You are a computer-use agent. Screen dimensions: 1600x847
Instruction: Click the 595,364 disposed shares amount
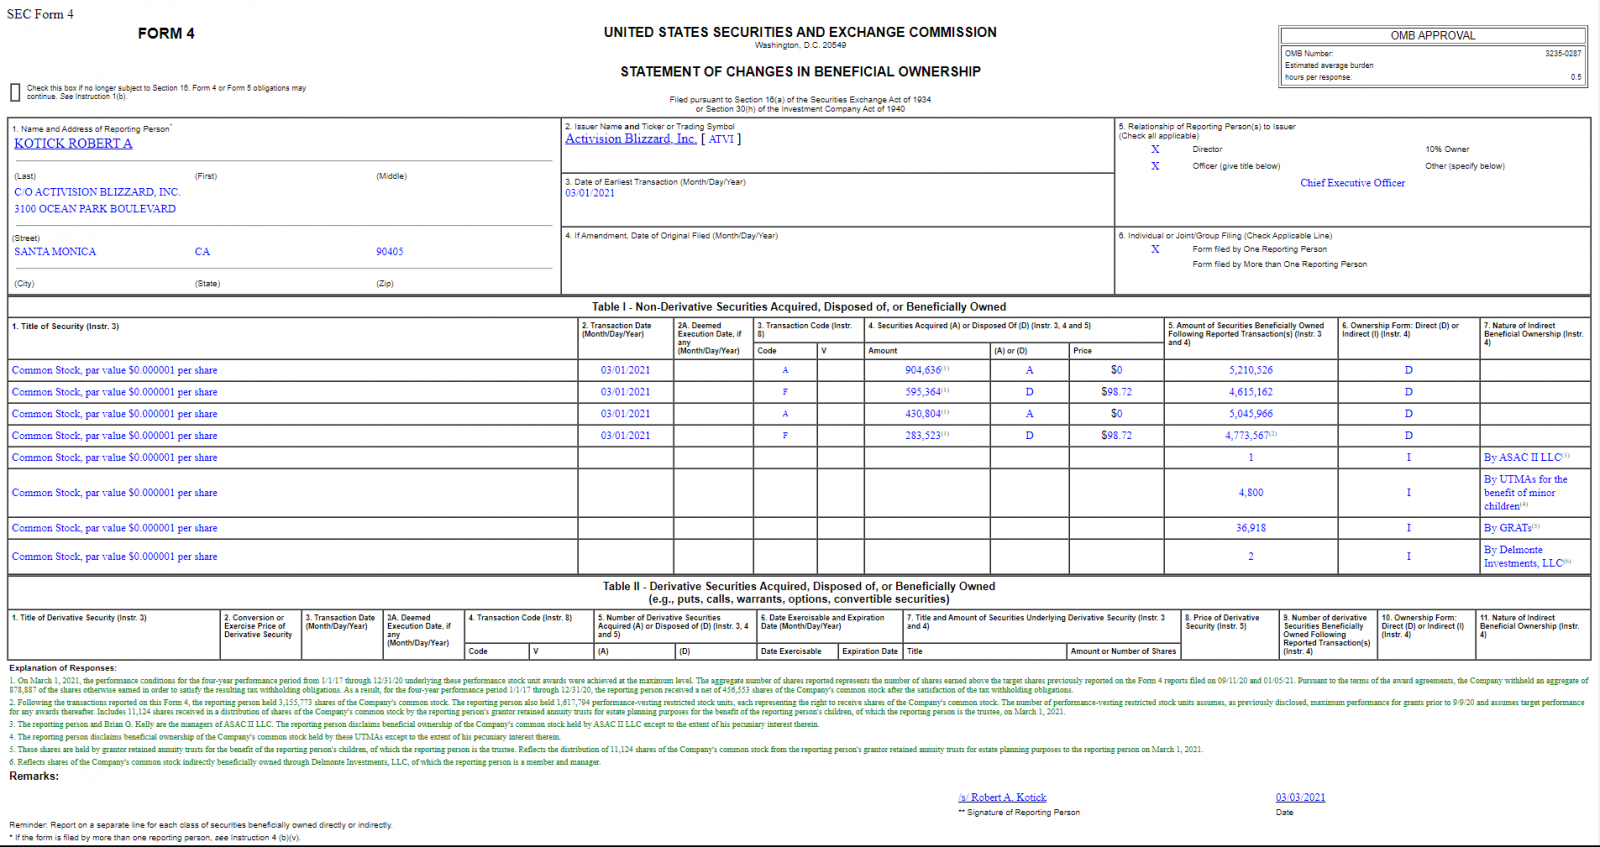[923, 392]
